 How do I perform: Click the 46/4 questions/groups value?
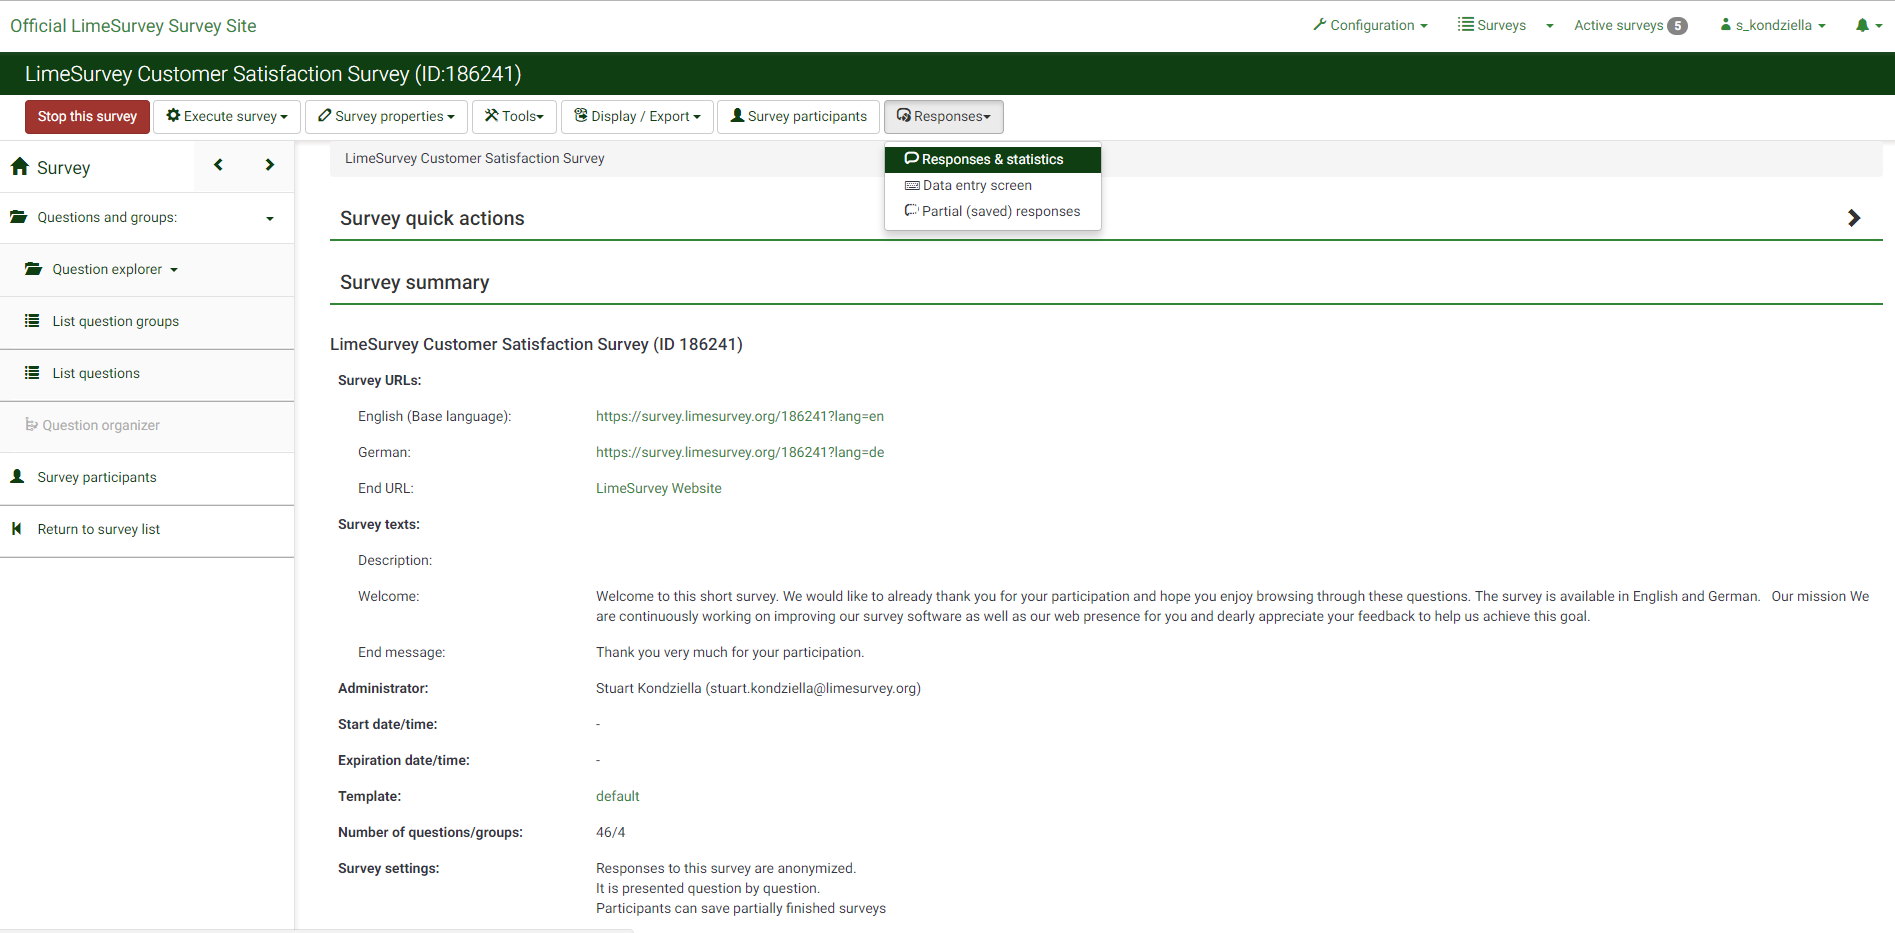[610, 832]
